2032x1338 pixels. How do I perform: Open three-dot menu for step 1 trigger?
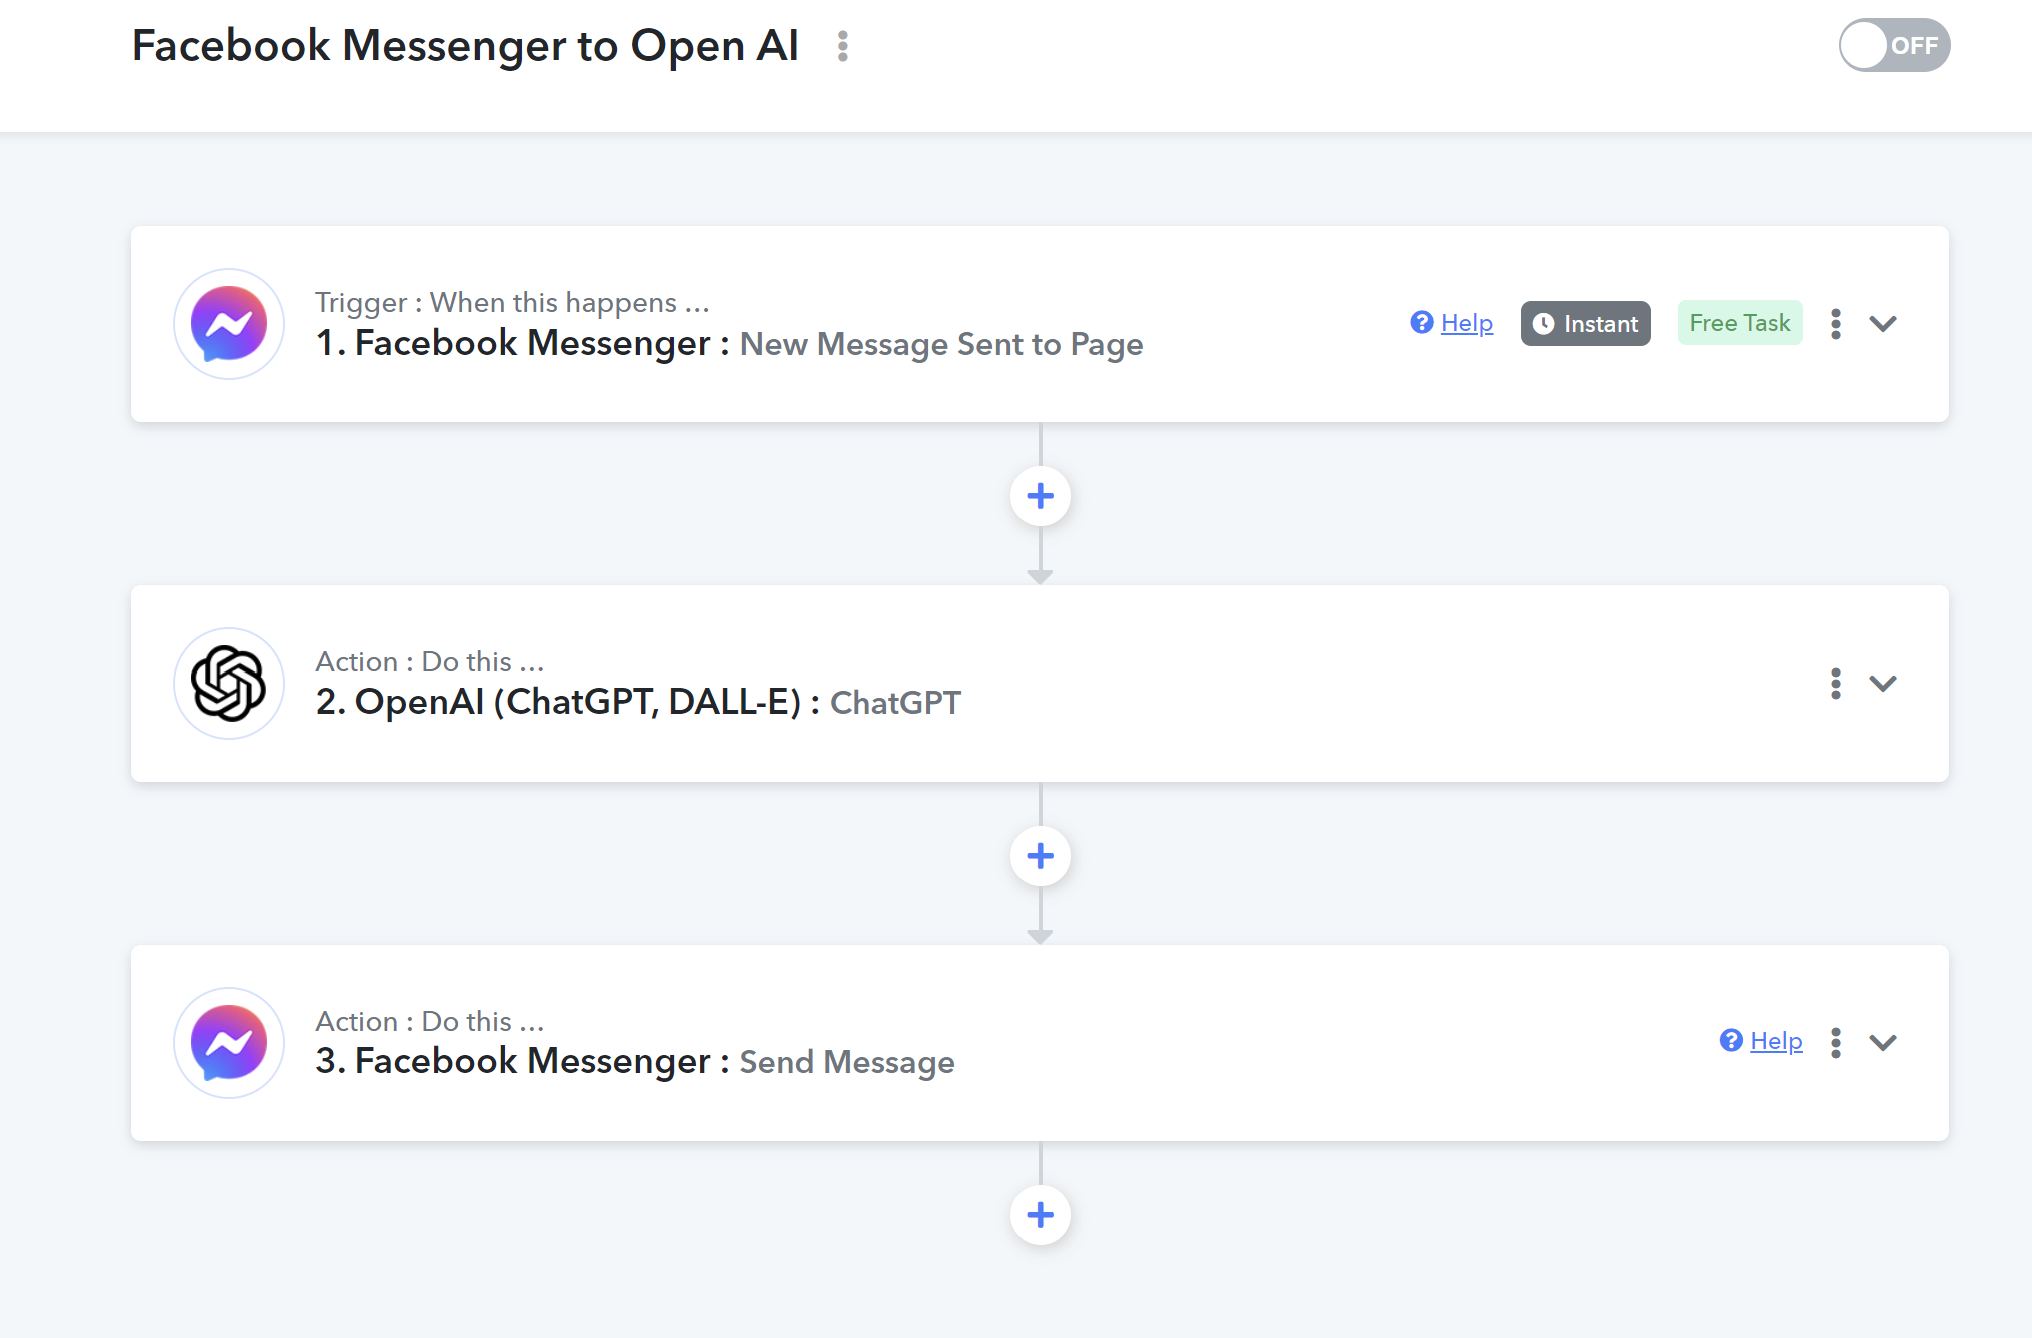[1836, 324]
